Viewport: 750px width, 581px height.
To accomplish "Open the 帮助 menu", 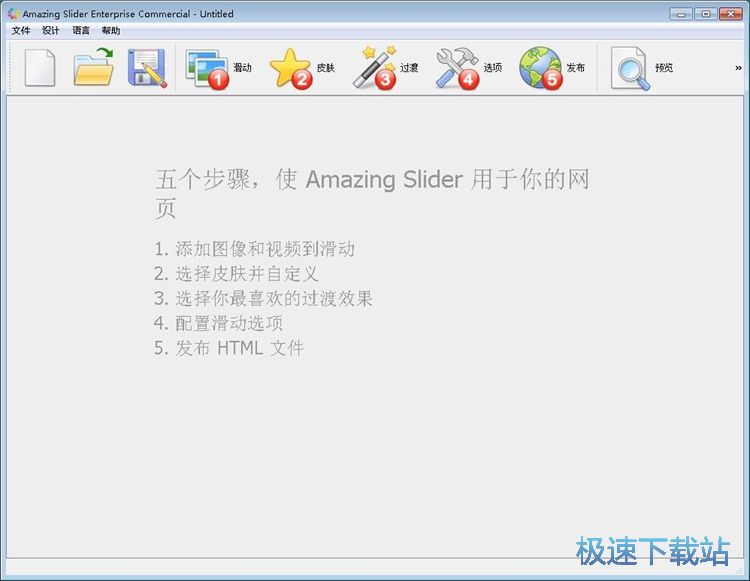I will tap(111, 31).
